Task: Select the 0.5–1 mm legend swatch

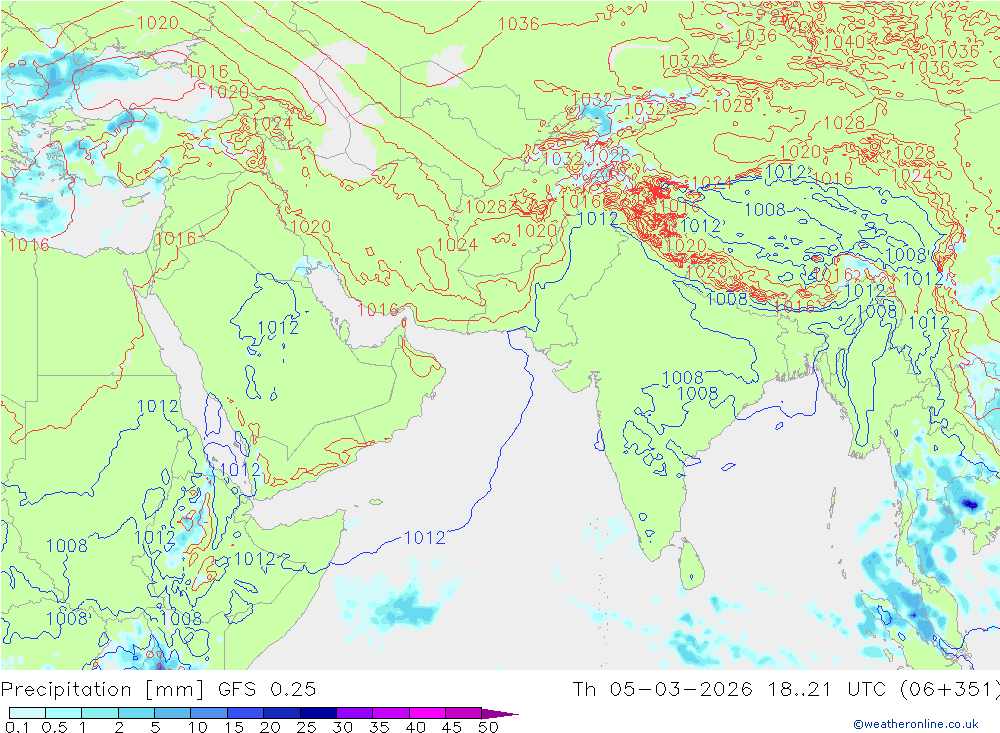Action: tap(64, 713)
